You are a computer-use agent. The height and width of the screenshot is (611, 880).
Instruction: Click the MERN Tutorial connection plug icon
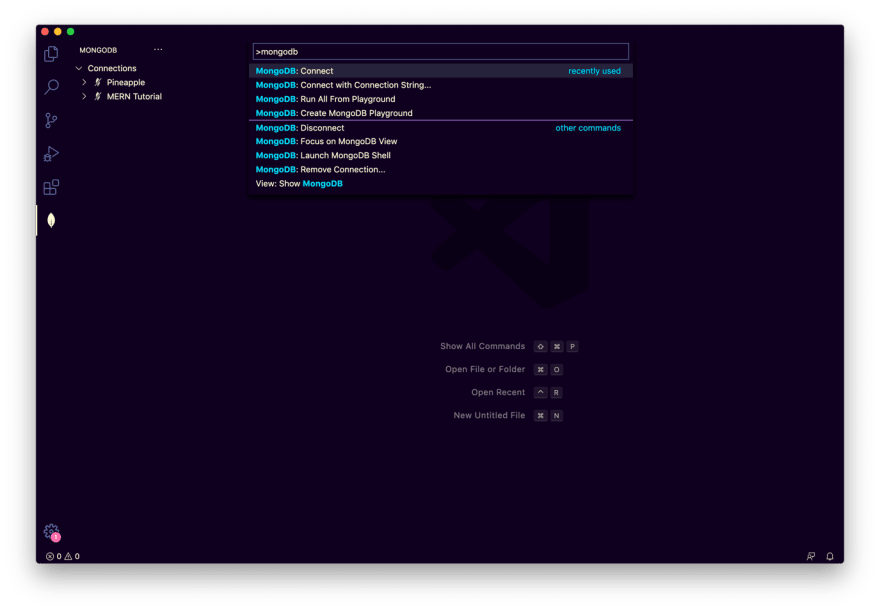pyautogui.click(x=98, y=97)
